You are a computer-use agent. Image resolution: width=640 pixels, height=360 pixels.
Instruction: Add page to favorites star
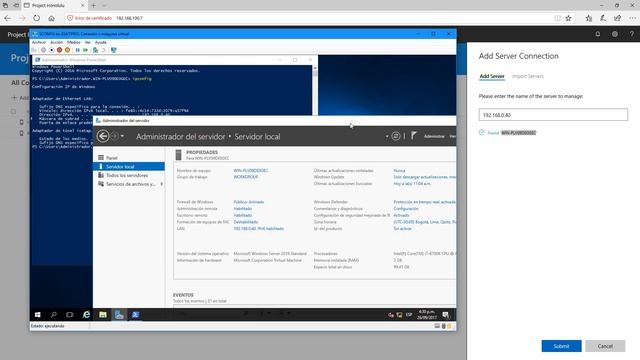[568, 18]
